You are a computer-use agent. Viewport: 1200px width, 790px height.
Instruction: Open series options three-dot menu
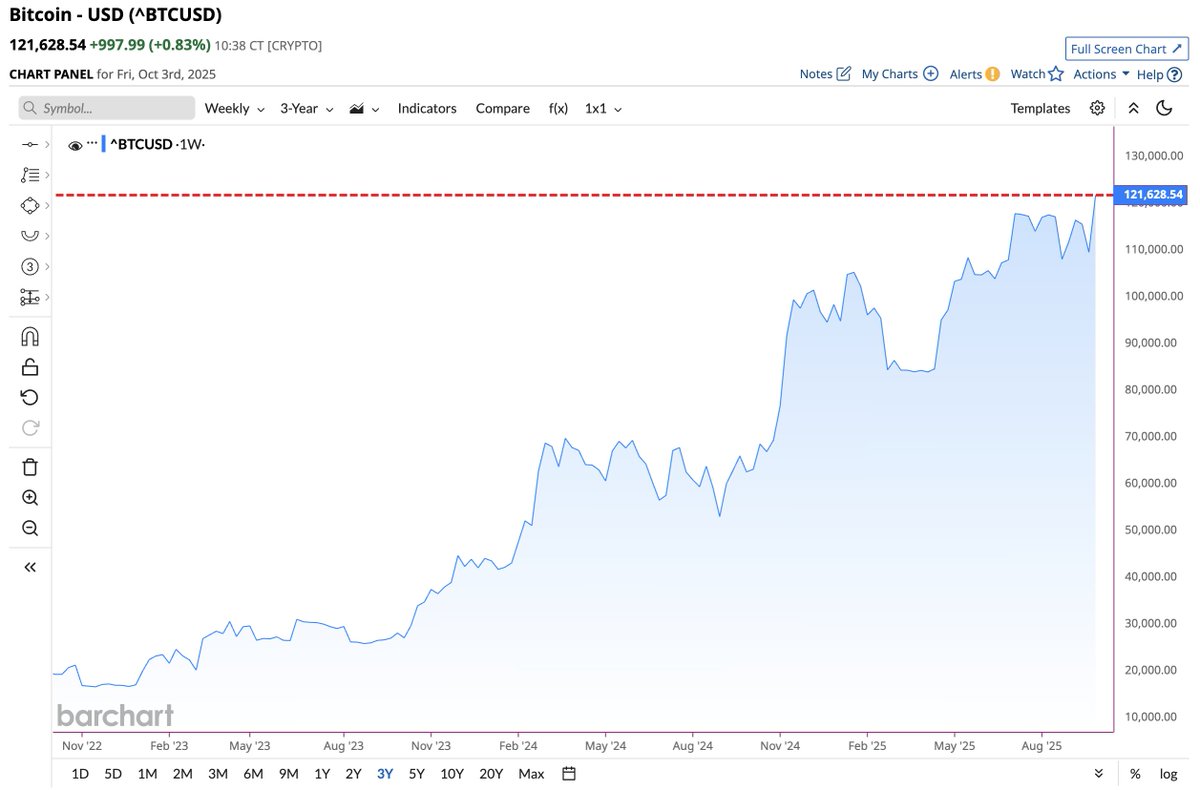click(x=92, y=143)
